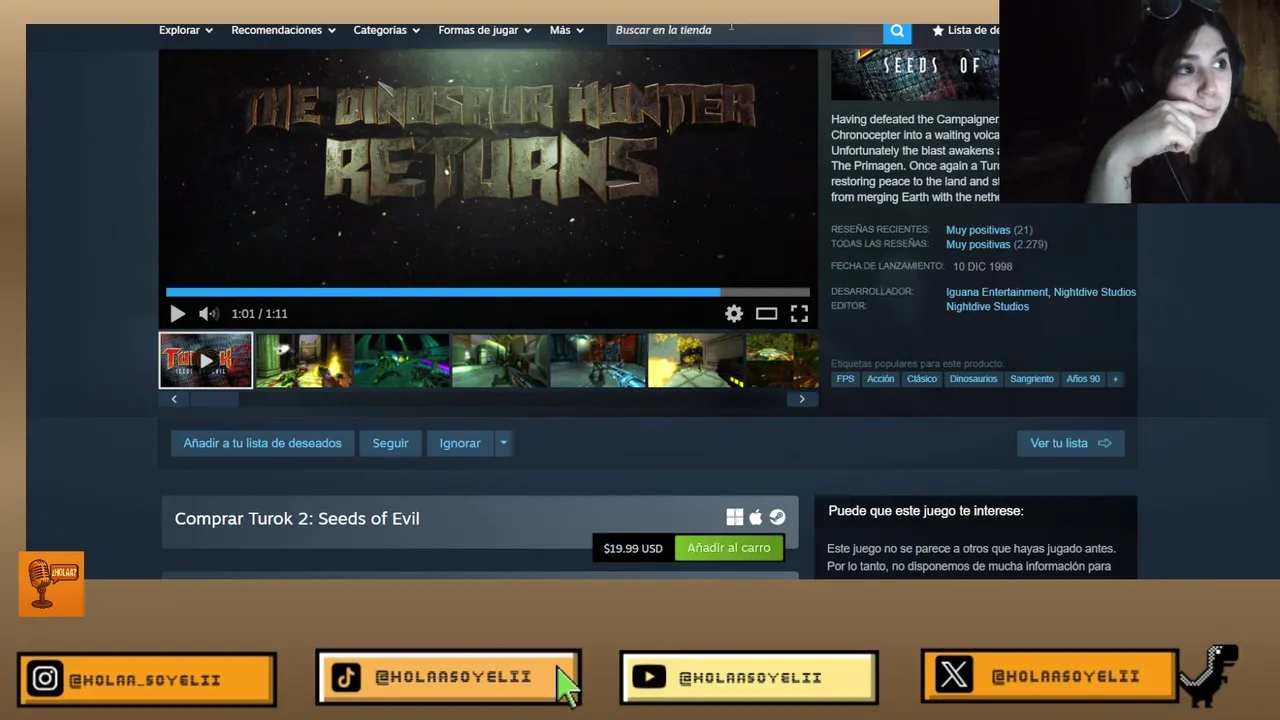This screenshot has height=720, width=1280.
Task: Click the Apple platform icon
Action: tap(756, 517)
